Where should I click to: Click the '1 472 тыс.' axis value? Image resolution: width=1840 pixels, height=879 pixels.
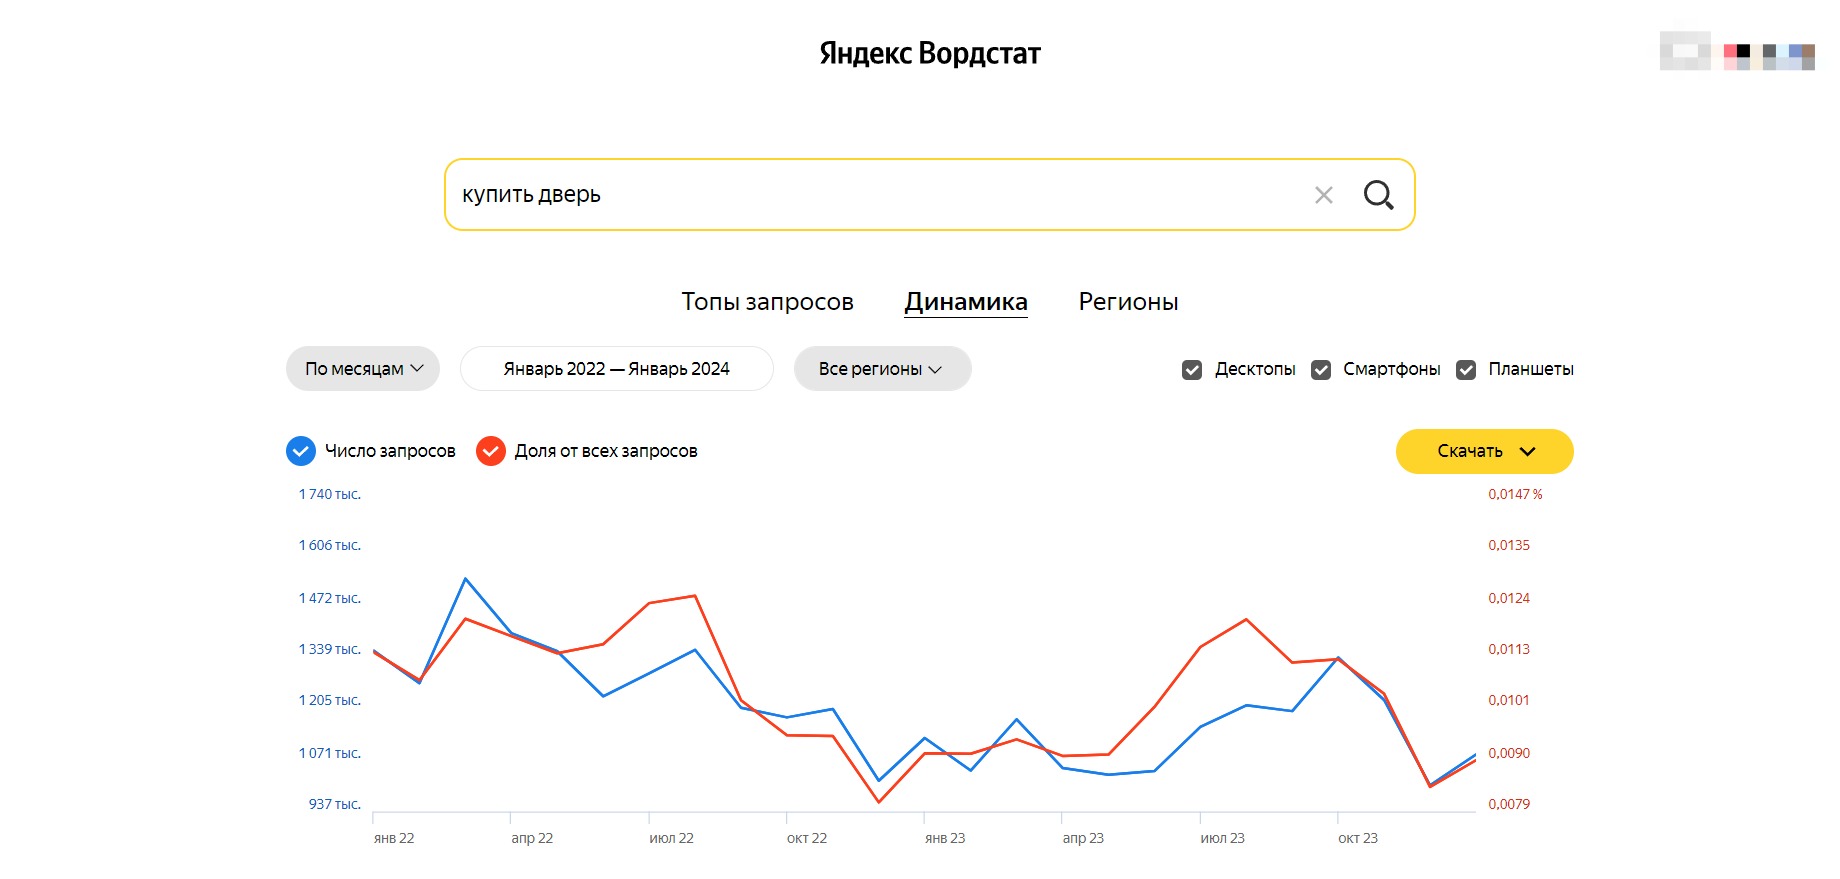tap(330, 598)
